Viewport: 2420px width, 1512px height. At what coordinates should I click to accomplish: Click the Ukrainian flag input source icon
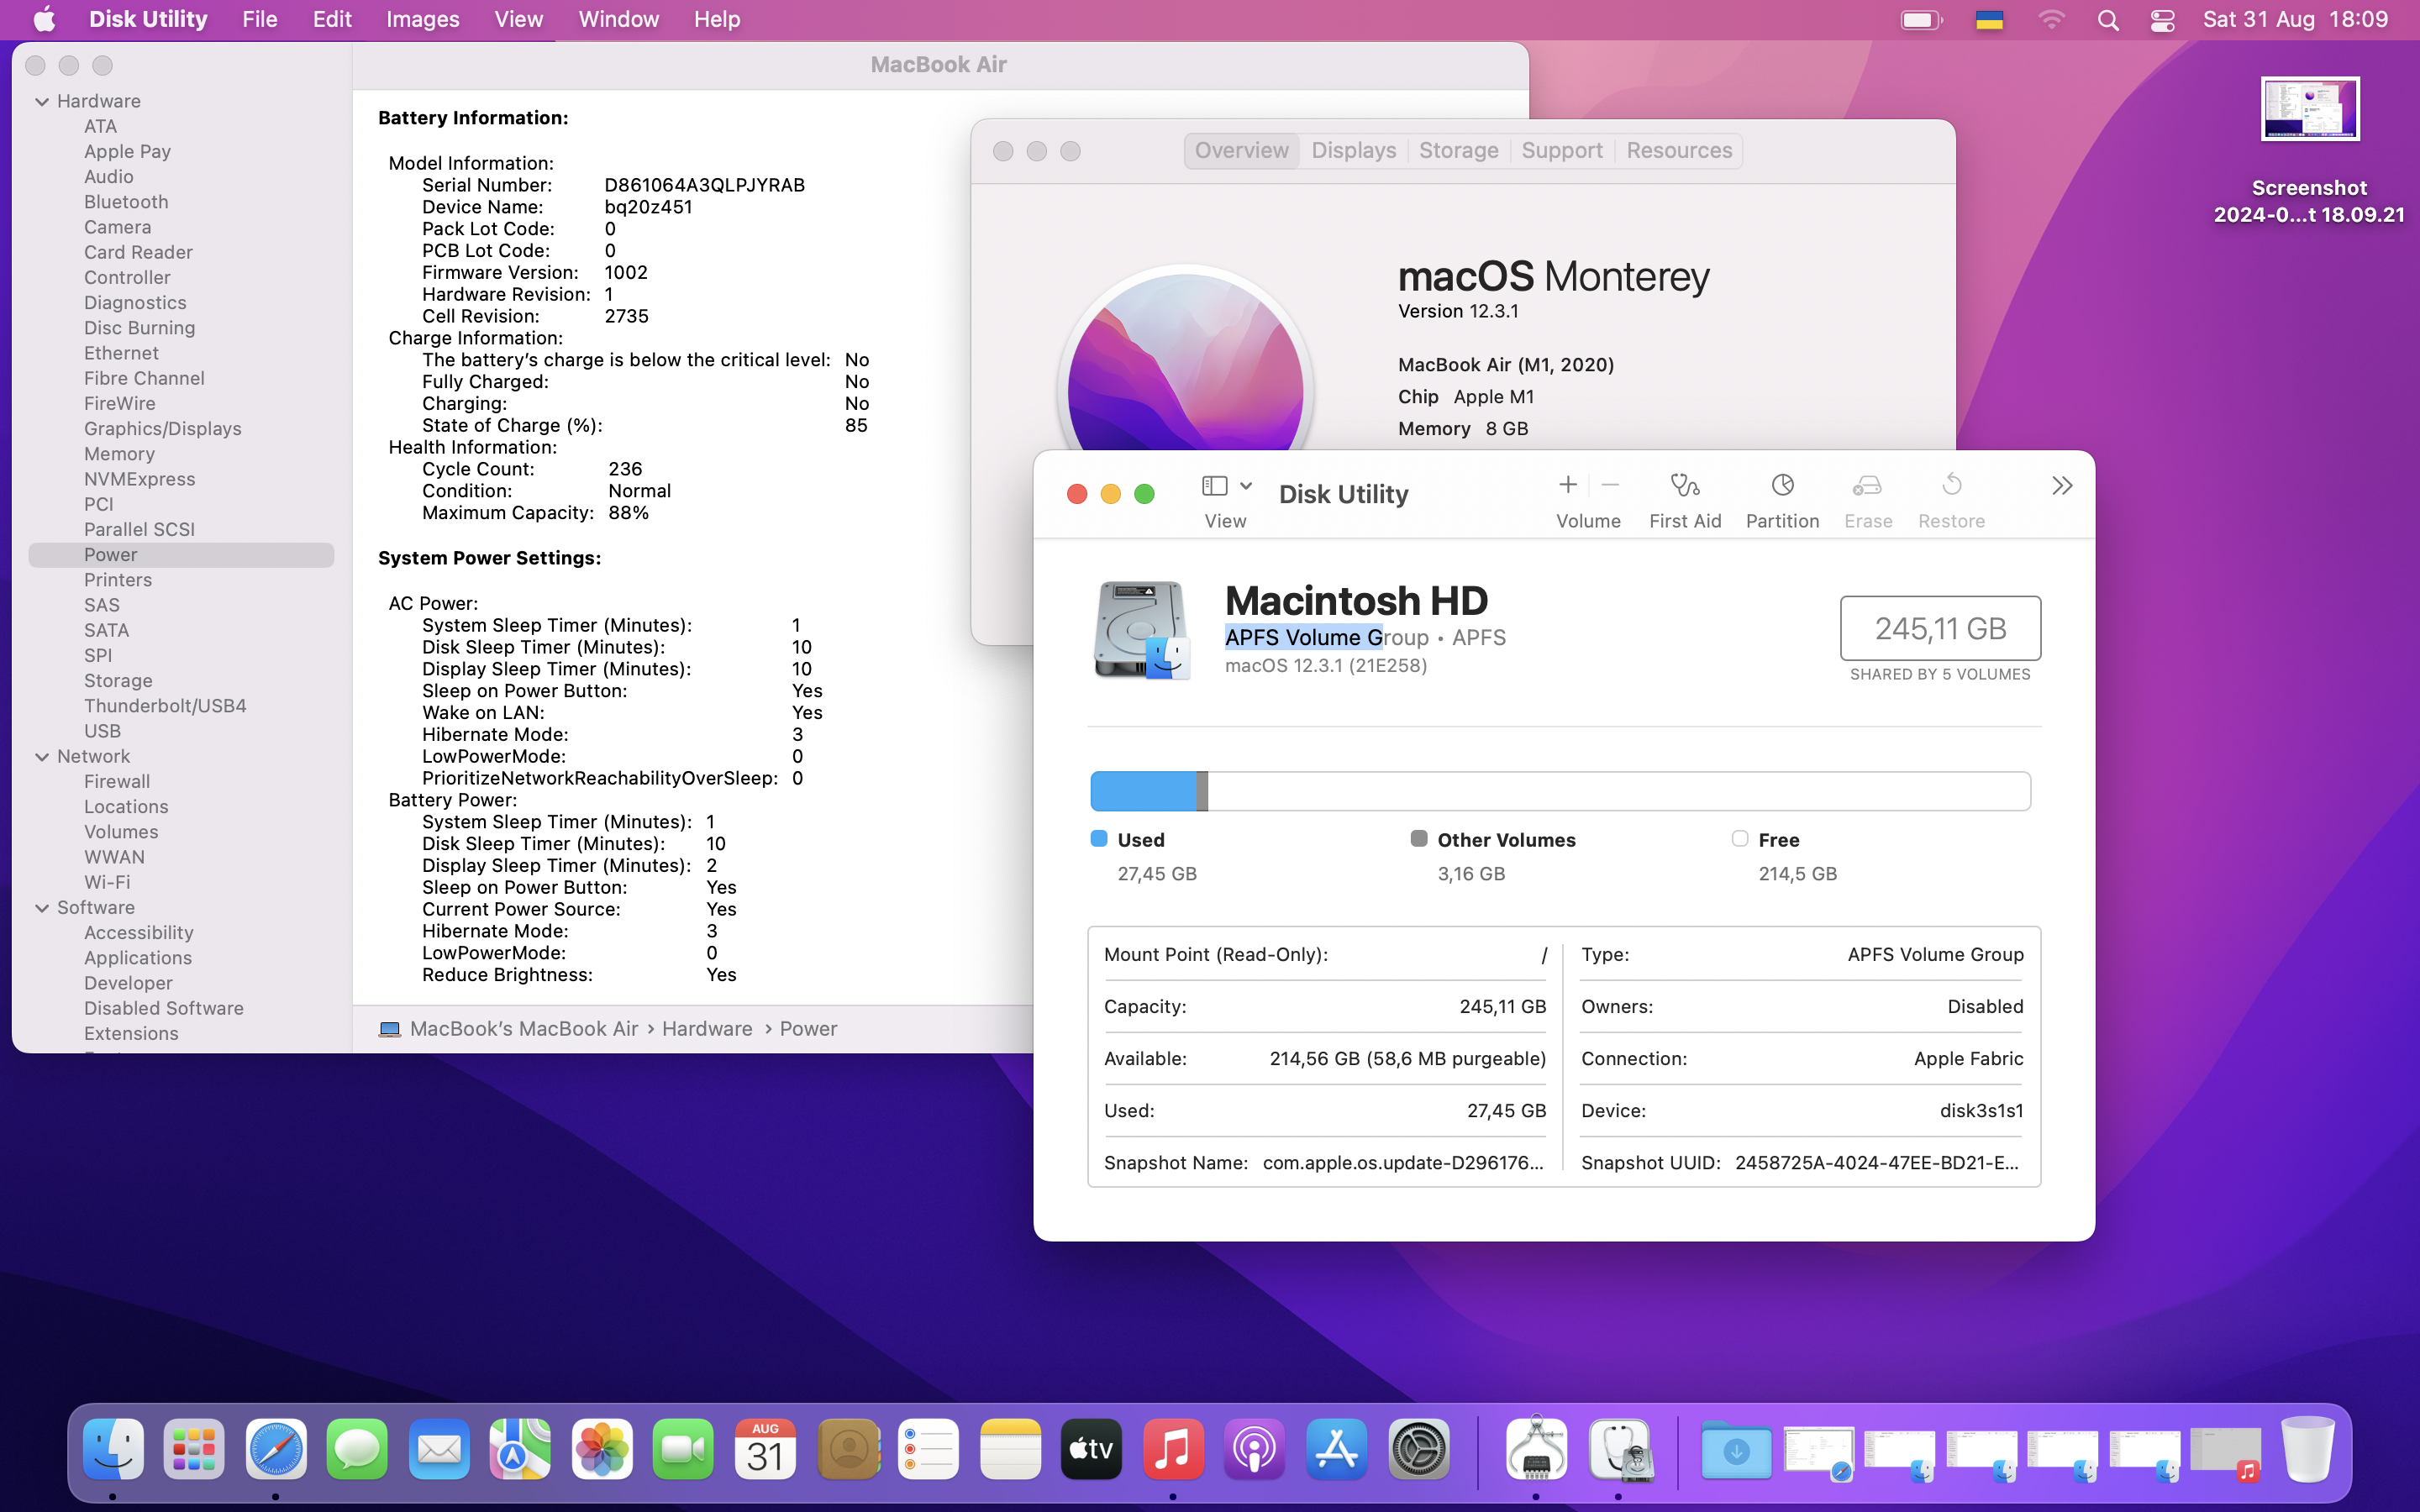1989,20
